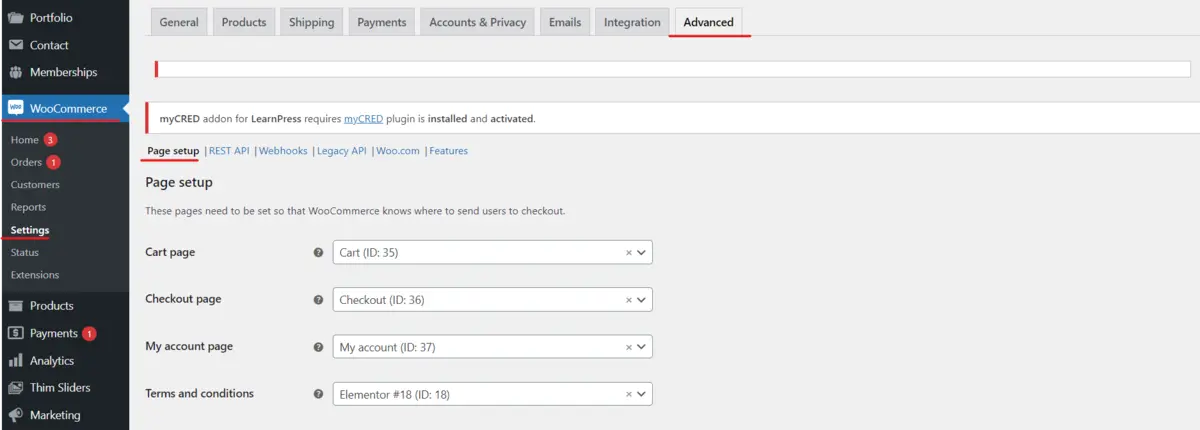Open the Cart page dropdown
Image resolution: width=1200 pixels, height=430 pixels.
492,253
